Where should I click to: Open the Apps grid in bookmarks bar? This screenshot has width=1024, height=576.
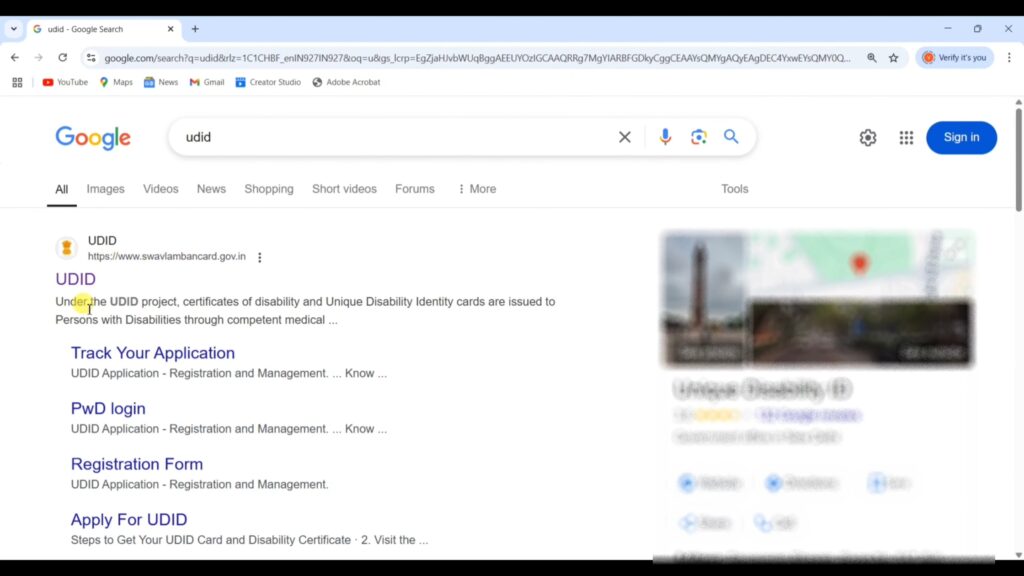17,82
